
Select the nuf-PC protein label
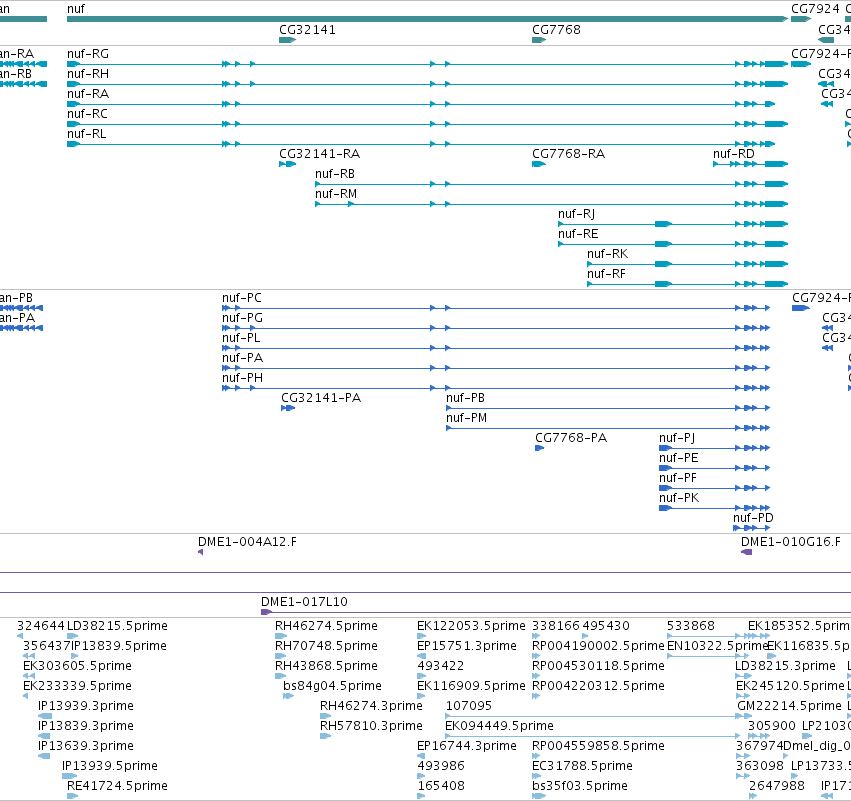pos(242,298)
